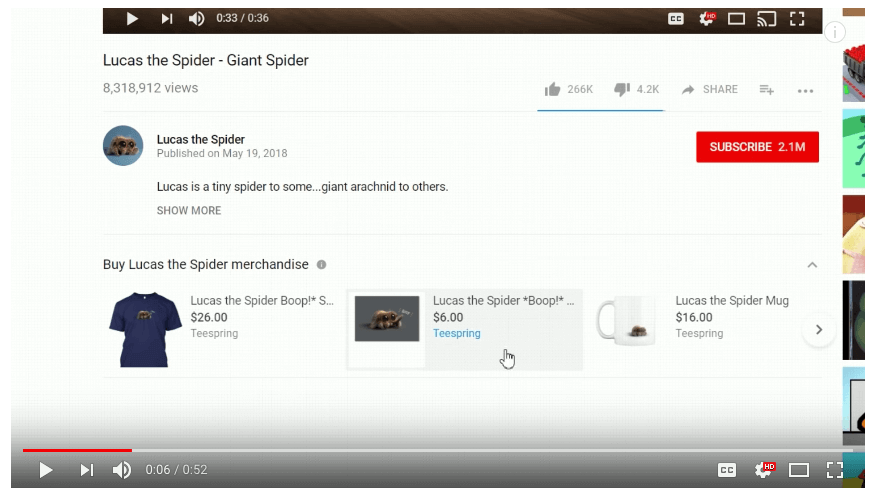Enable theater mode in outer player
The width and height of the screenshot is (871, 496).
coord(799,470)
